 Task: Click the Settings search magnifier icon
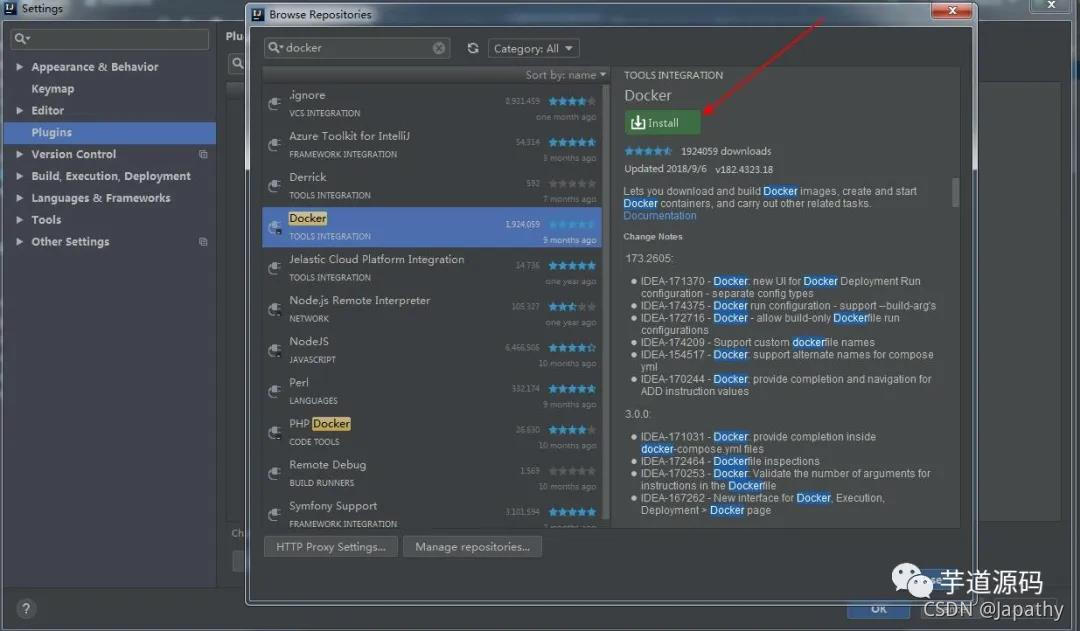click(x=22, y=39)
